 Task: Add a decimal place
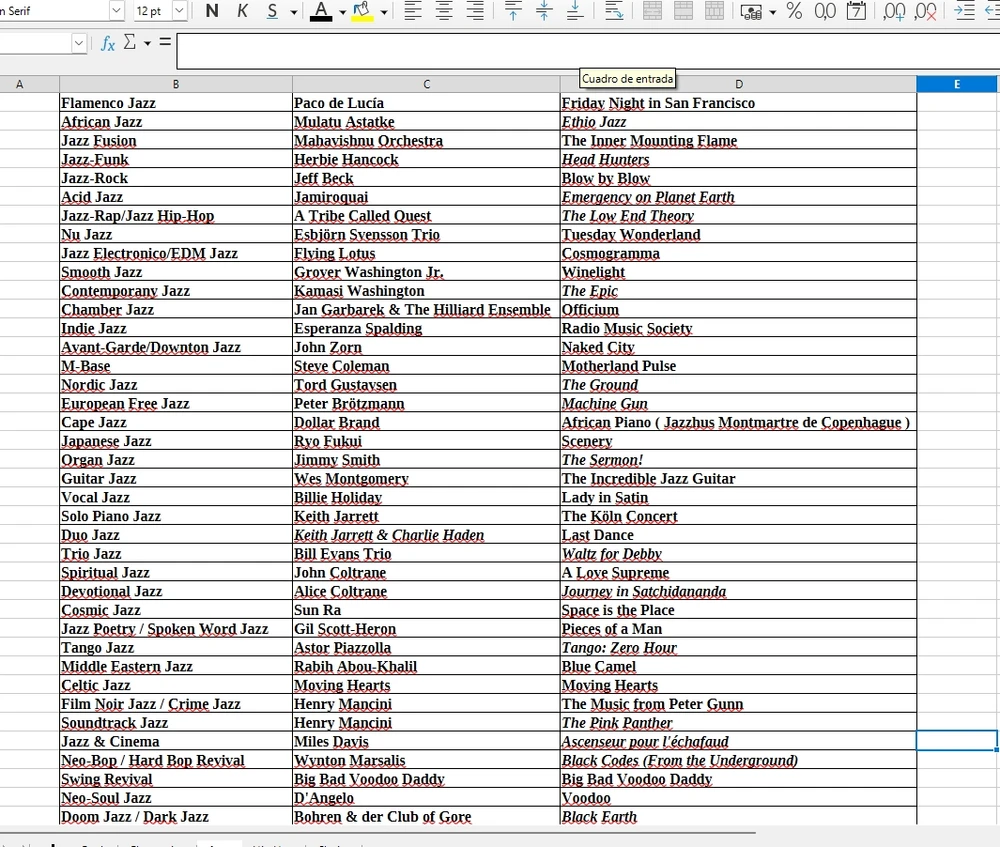tap(894, 11)
